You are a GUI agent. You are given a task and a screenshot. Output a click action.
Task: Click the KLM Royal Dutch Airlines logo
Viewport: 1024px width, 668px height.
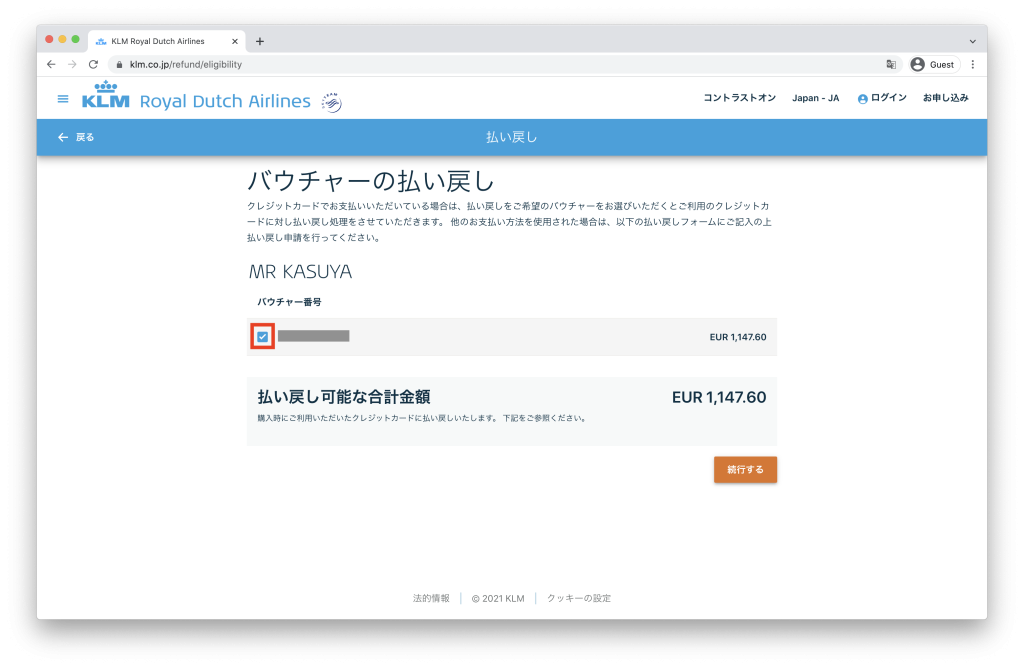click(x=196, y=99)
